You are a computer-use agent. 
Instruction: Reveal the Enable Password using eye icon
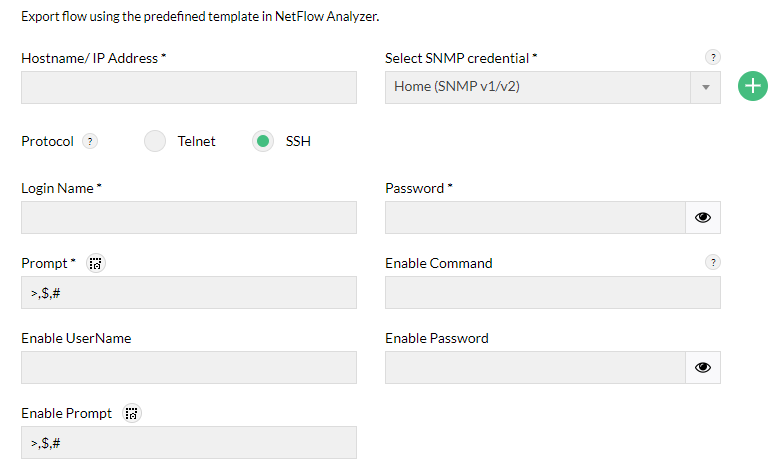click(703, 367)
